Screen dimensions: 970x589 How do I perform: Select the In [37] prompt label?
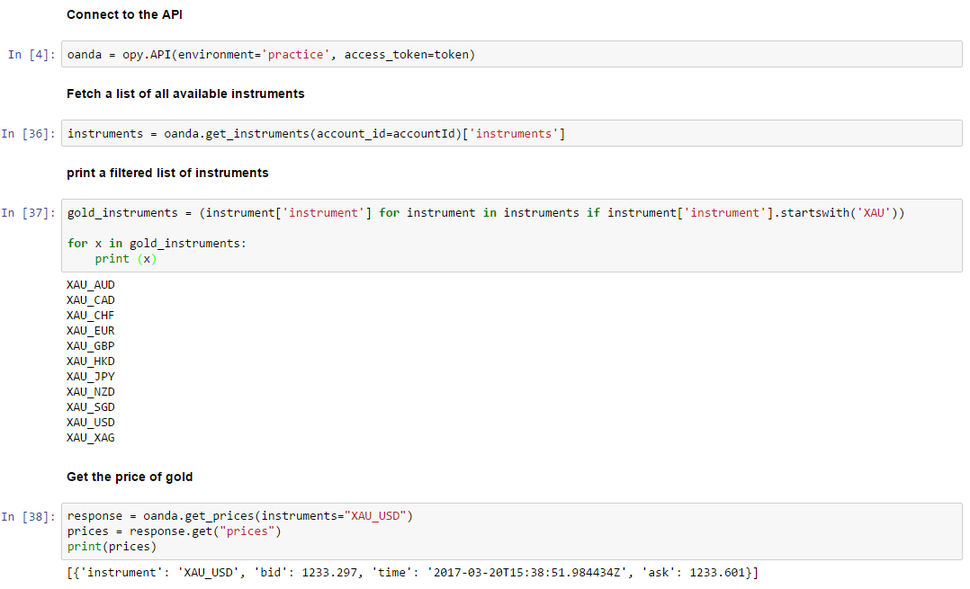point(28,213)
